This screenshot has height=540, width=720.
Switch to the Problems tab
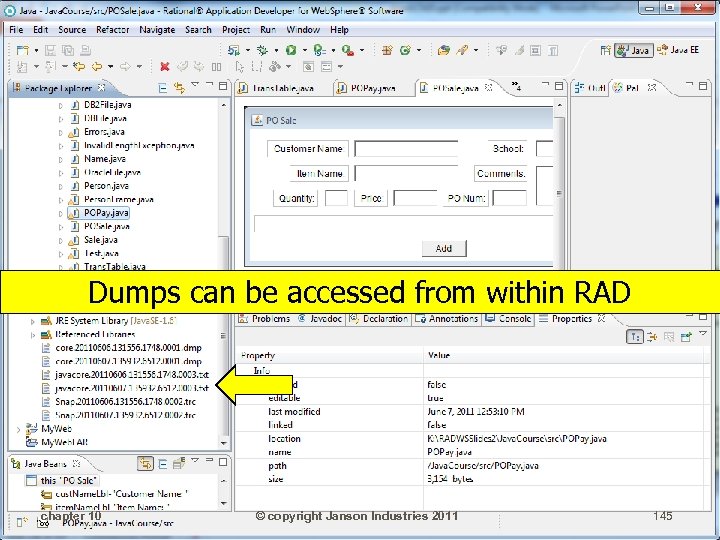click(265, 319)
